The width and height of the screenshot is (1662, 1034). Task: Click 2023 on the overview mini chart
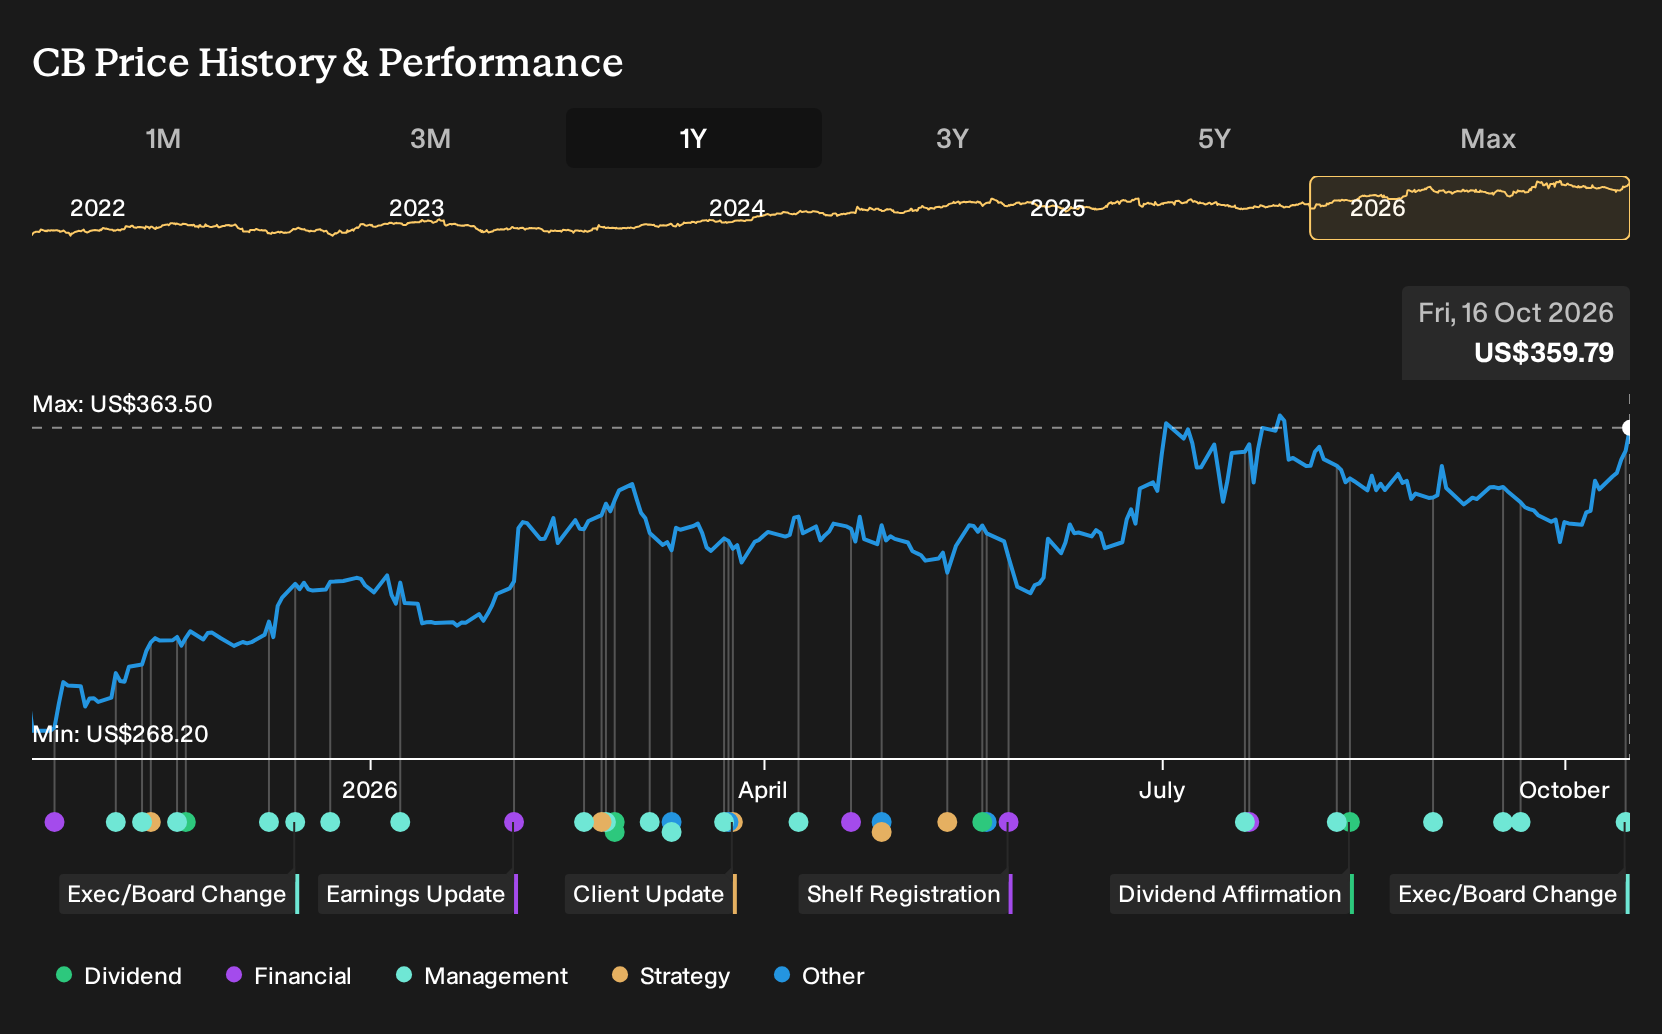416,208
